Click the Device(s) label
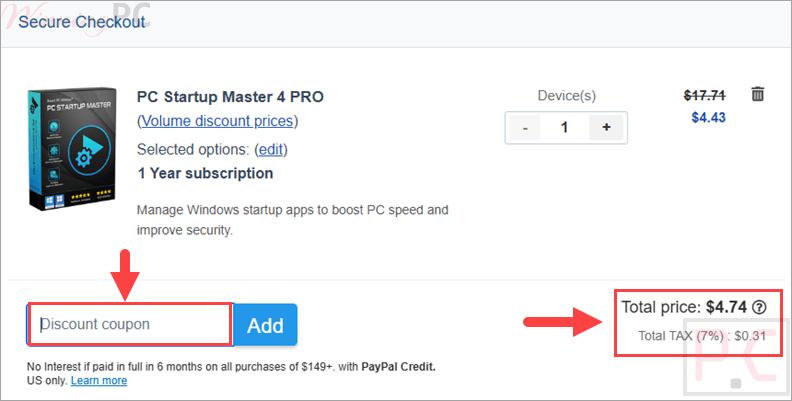The height and width of the screenshot is (401, 792). [x=566, y=95]
